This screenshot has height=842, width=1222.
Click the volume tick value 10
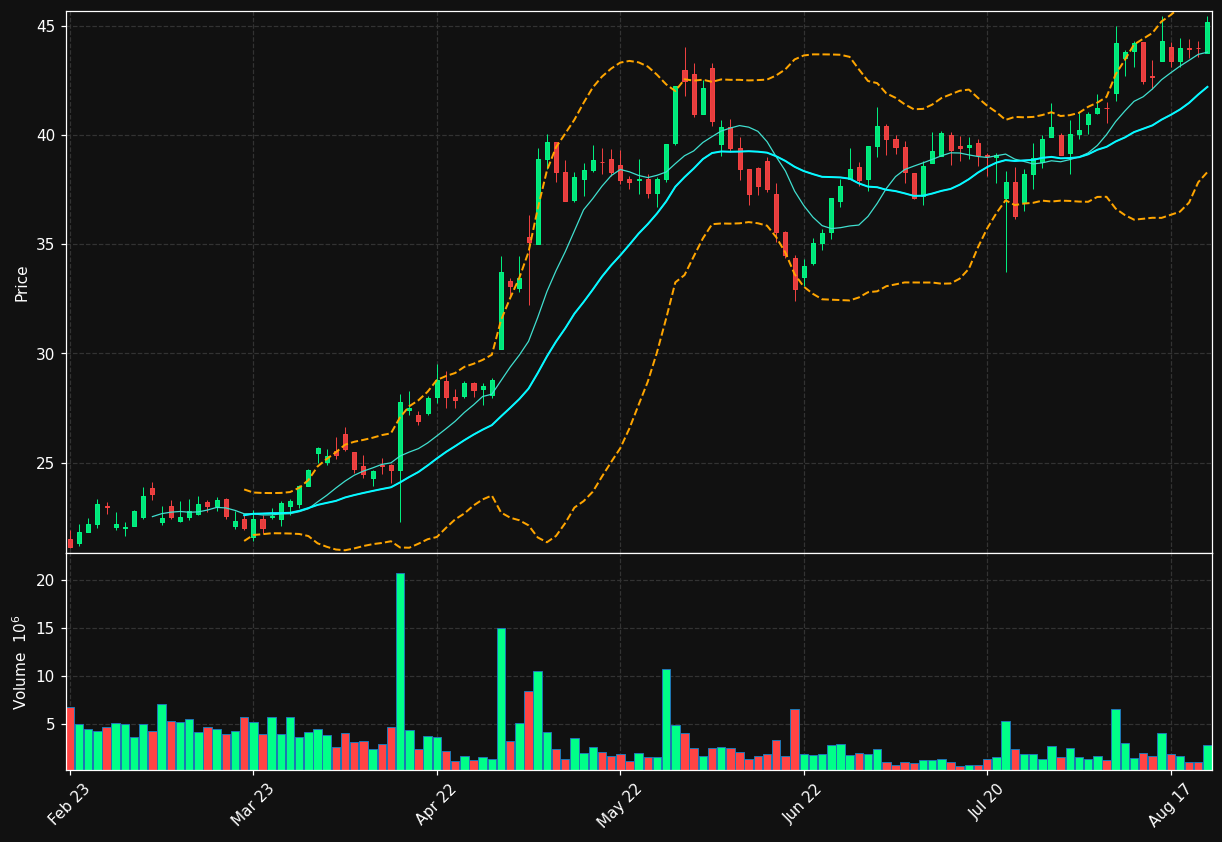[48, 677]
